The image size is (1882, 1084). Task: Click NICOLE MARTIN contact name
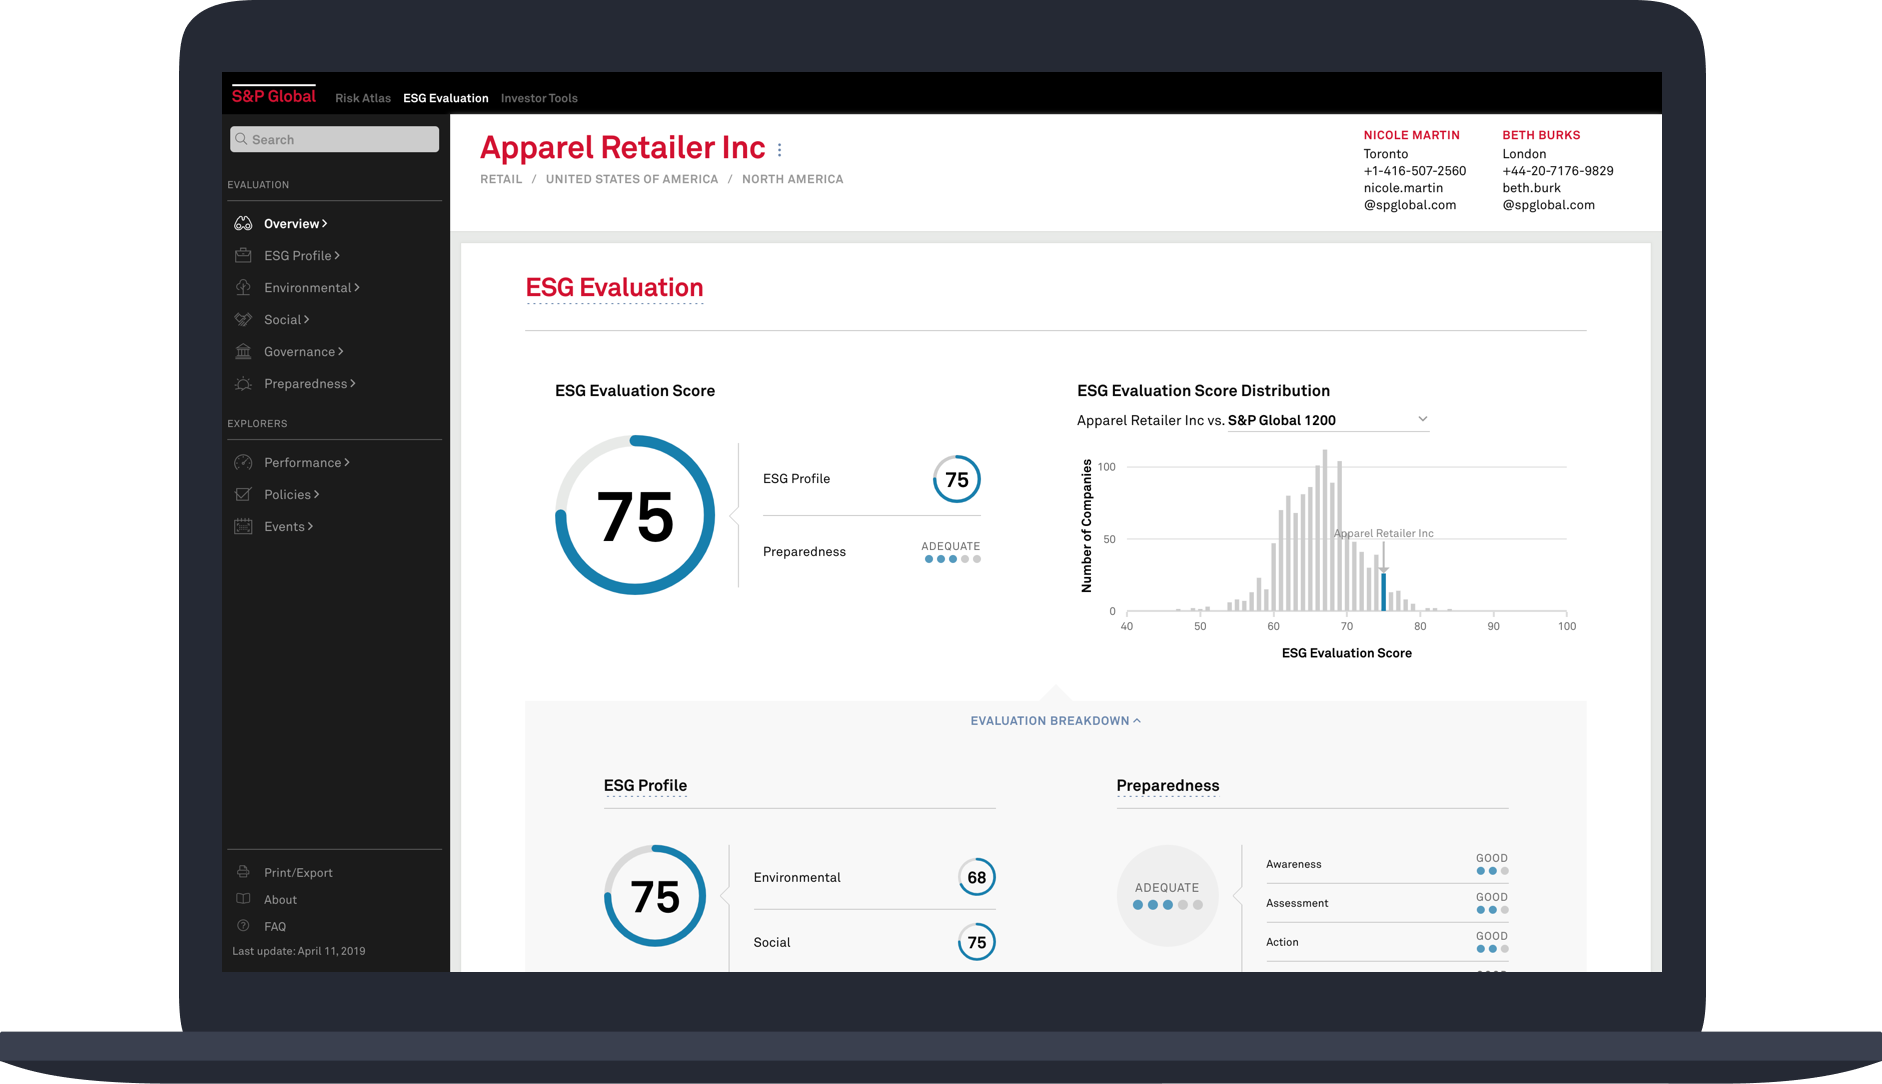tap(1411, 135)
